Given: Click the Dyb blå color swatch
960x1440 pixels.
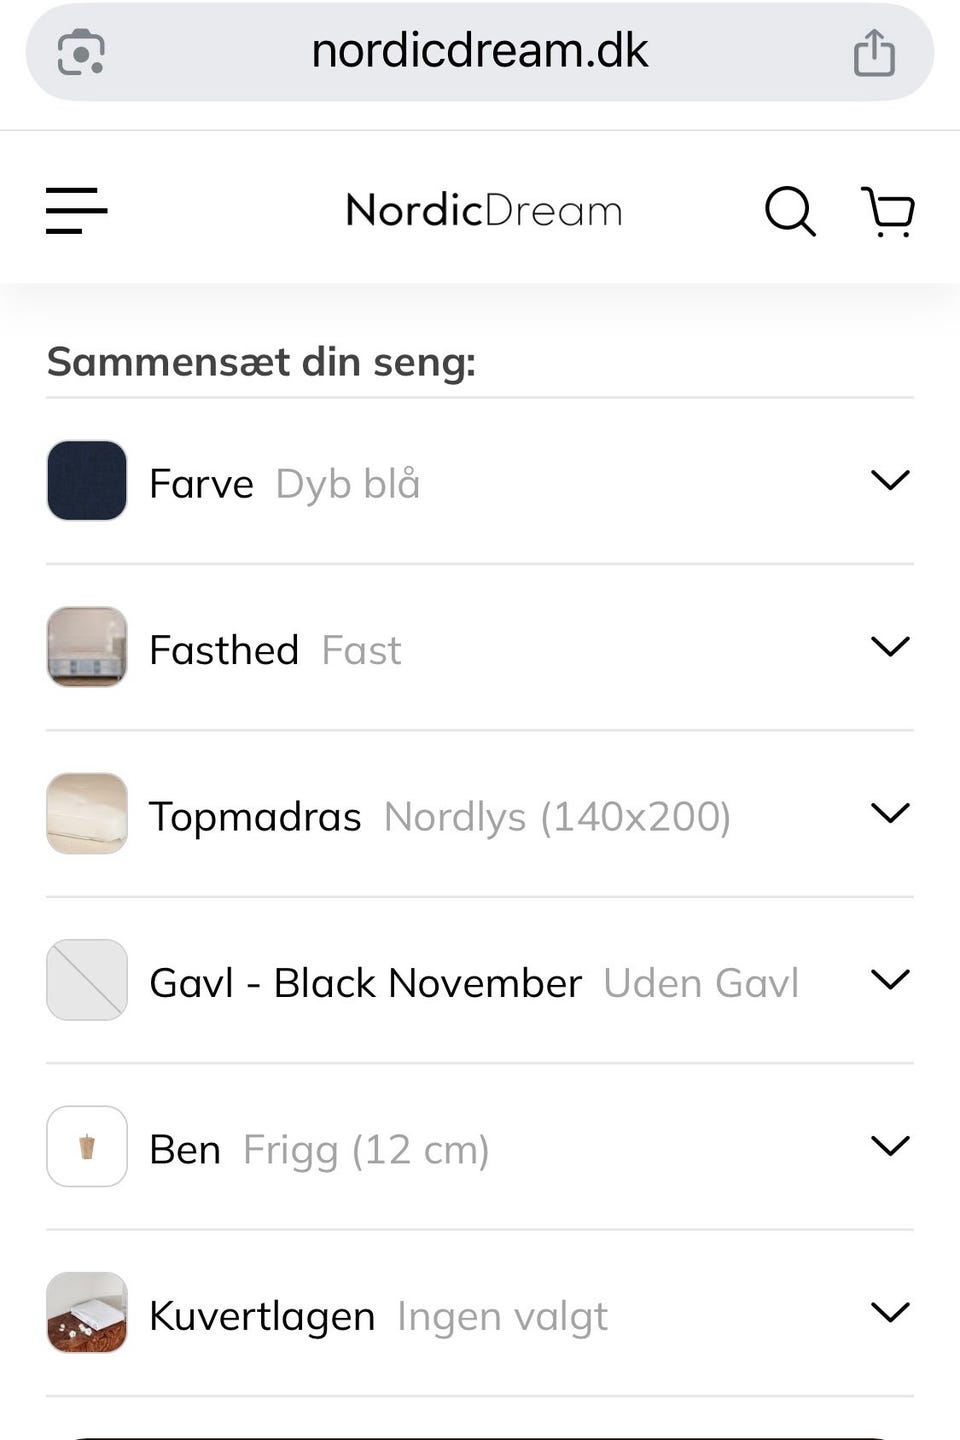Looking at the screenshot, I should [x=87, y=481].
